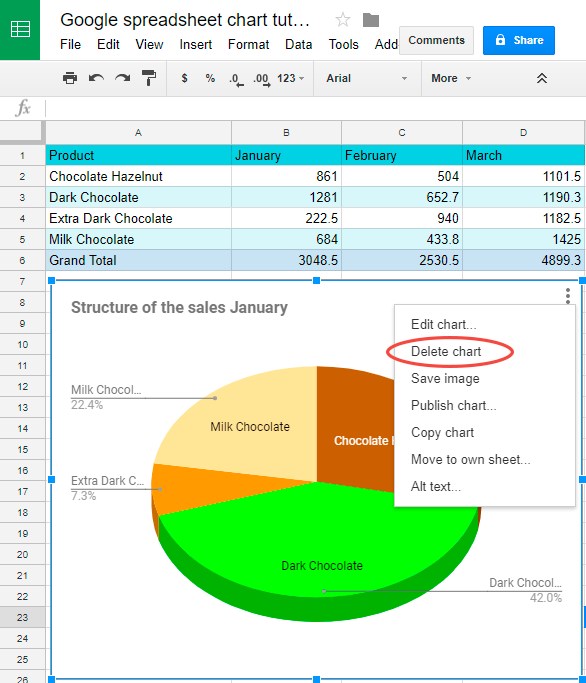586x683 pixels.
Task: Hide the menus with double chevron
Action: [542, 78]
